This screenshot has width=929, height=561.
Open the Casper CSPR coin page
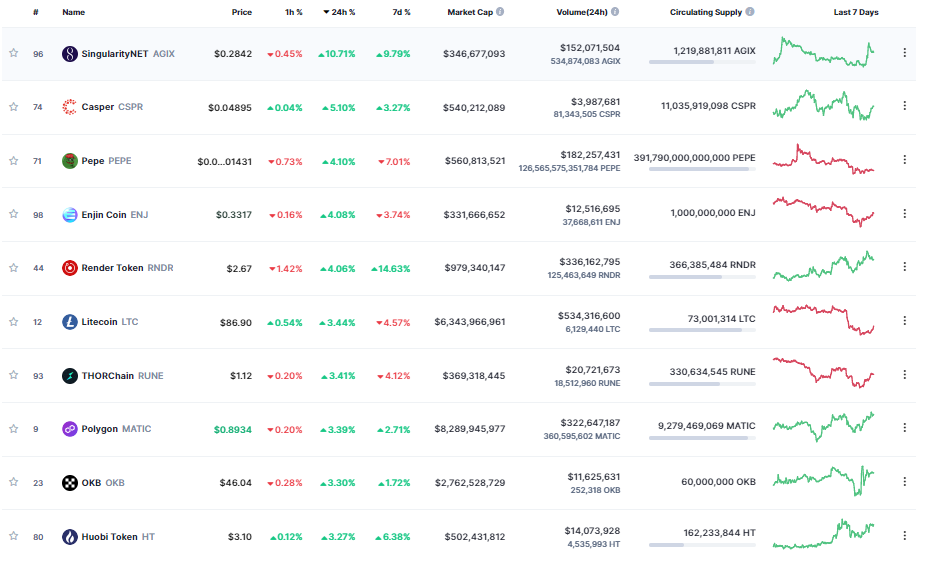pyautogui.click(x=112, y=107)
